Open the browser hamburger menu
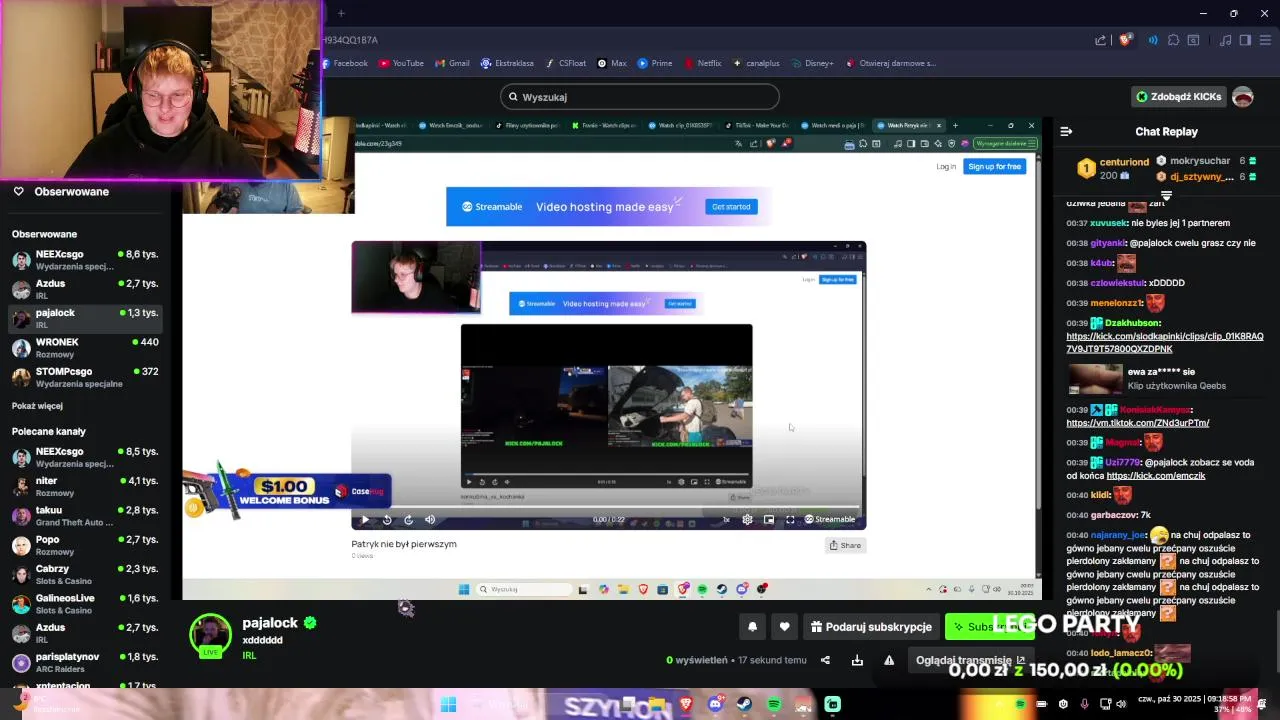1280x720 pixels. 1264,40
